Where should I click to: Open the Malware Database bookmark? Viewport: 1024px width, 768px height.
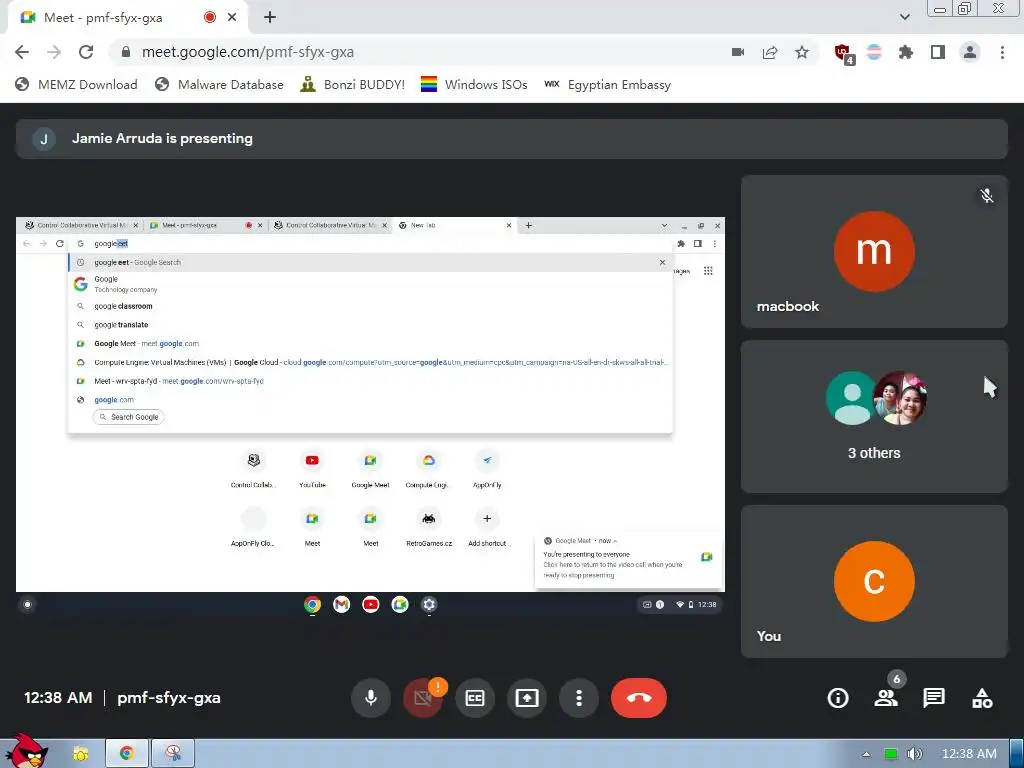point(219,84)
